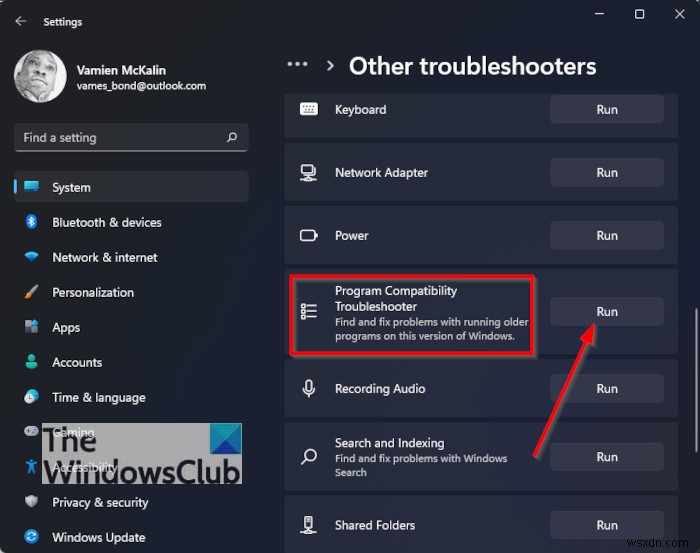The image size is (700, 553).
Task: Click the Windows Update sync icon
Action: [31, 536]
